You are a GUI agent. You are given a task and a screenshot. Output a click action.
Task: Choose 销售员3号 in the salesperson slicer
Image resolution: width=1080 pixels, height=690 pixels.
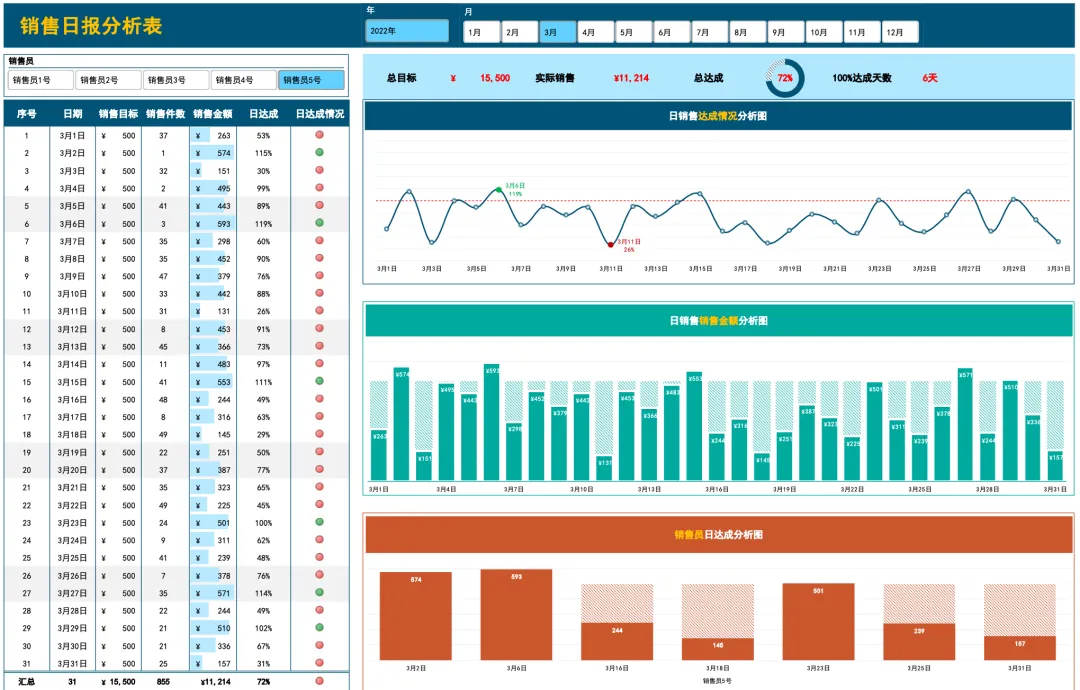click(x=176, y=80)
